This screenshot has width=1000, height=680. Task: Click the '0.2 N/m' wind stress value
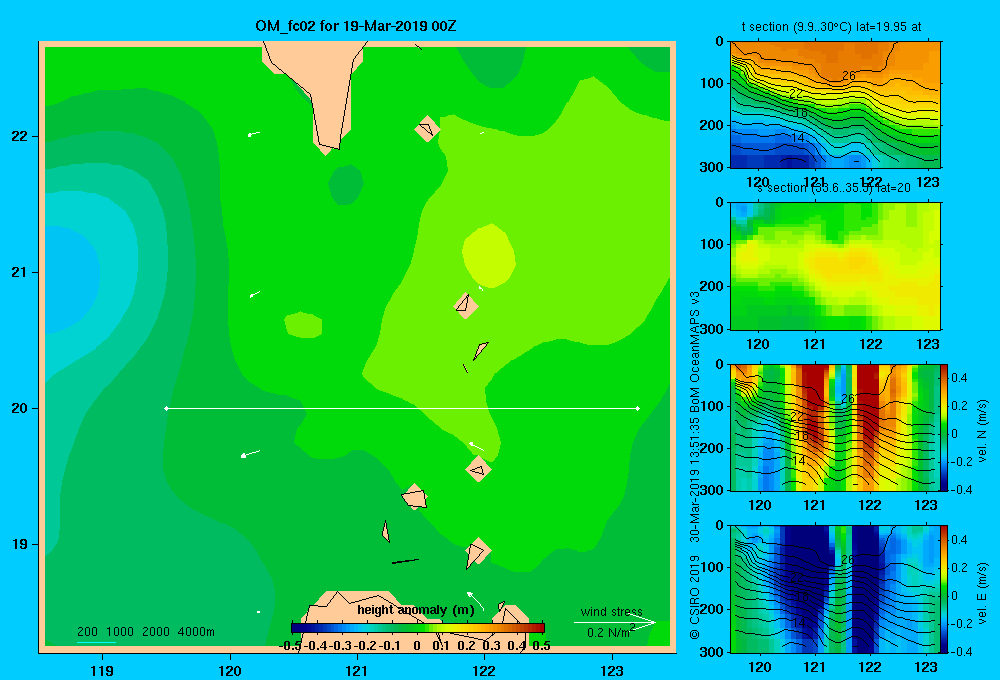click(608, 633)
